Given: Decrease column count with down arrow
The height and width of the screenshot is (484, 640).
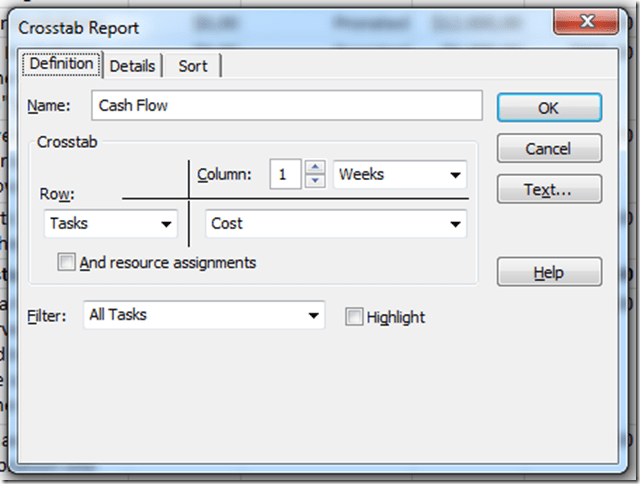Looking at the screenshot, I should (315, 181).
